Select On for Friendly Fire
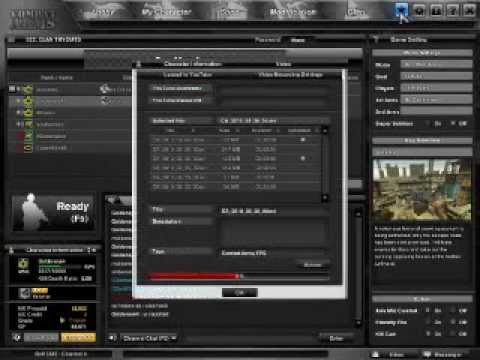480x360 pixels. 428,322
